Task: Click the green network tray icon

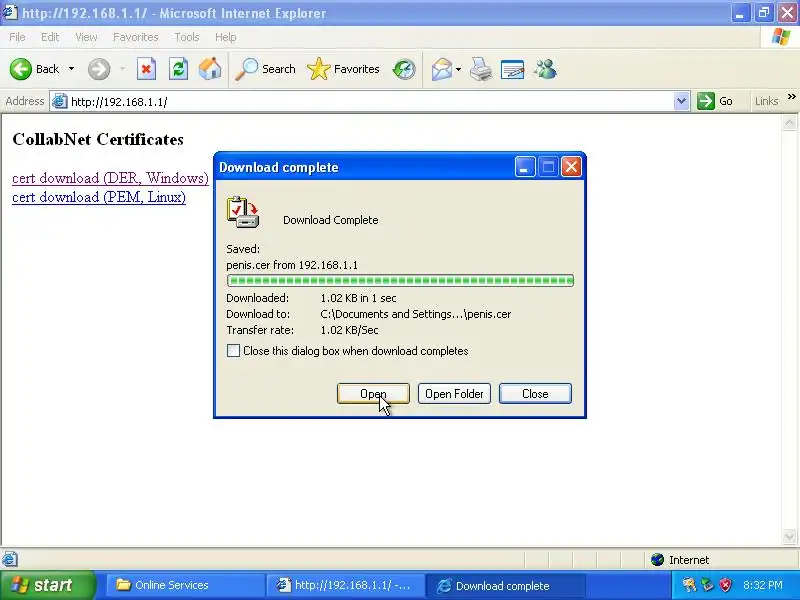Action: (707, 585)
